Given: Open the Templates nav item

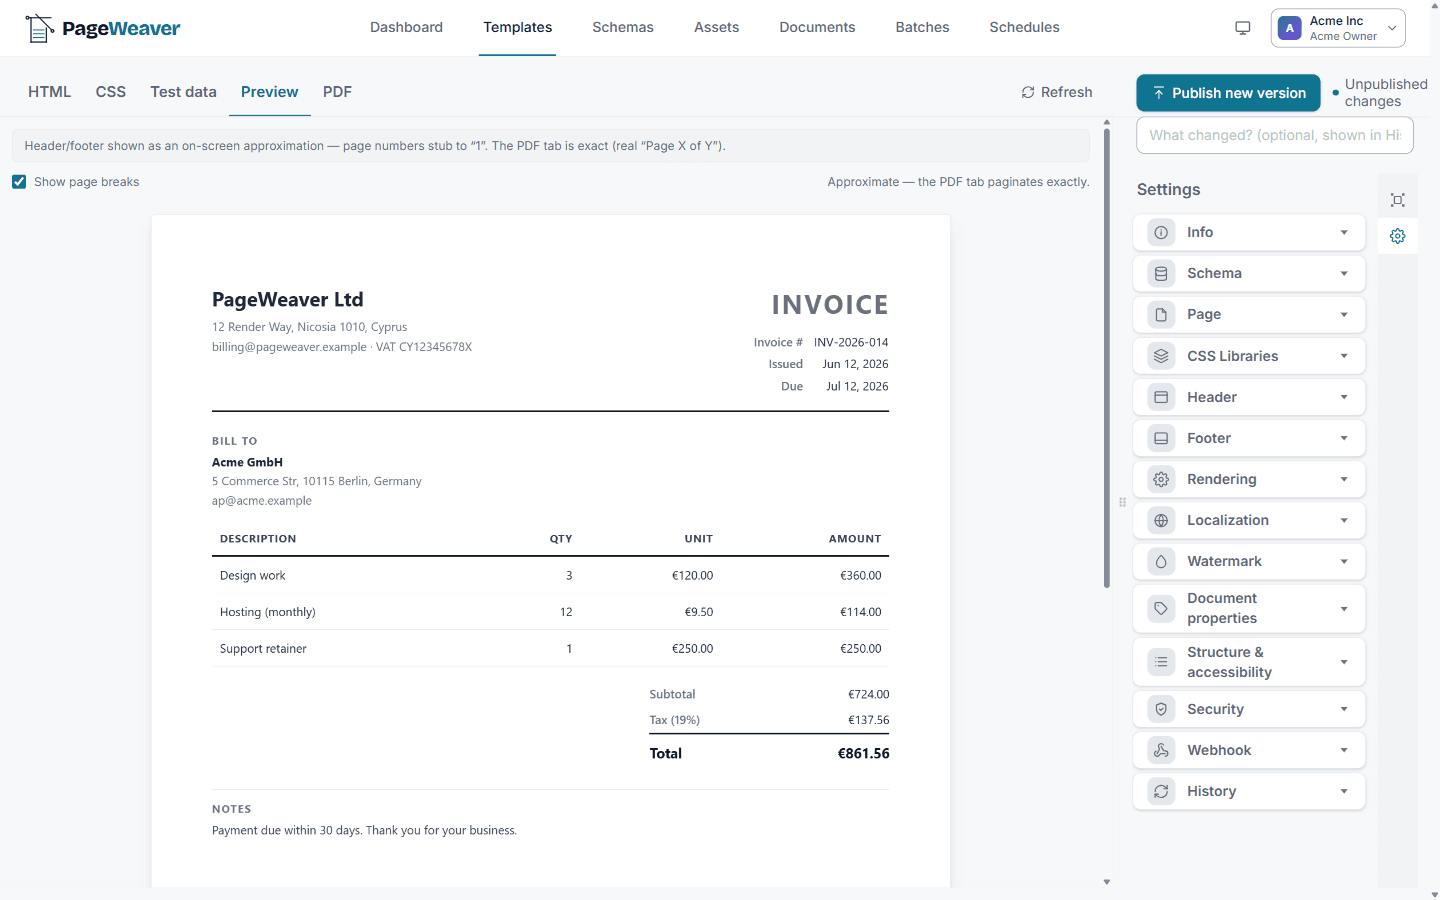Looking at the screenshot, I should coord(517,27).
